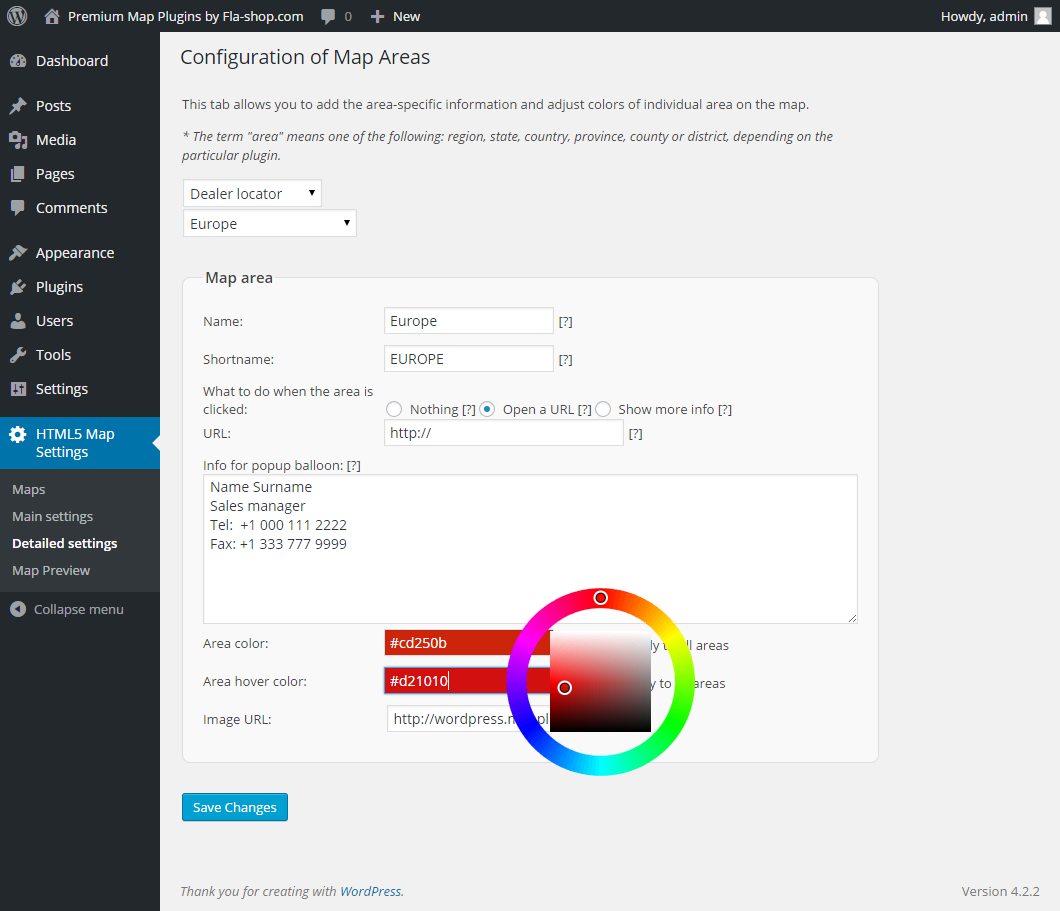Click the Save Changes button
1060x911 pixels.
pyautogui.click(x=235, y=807)
